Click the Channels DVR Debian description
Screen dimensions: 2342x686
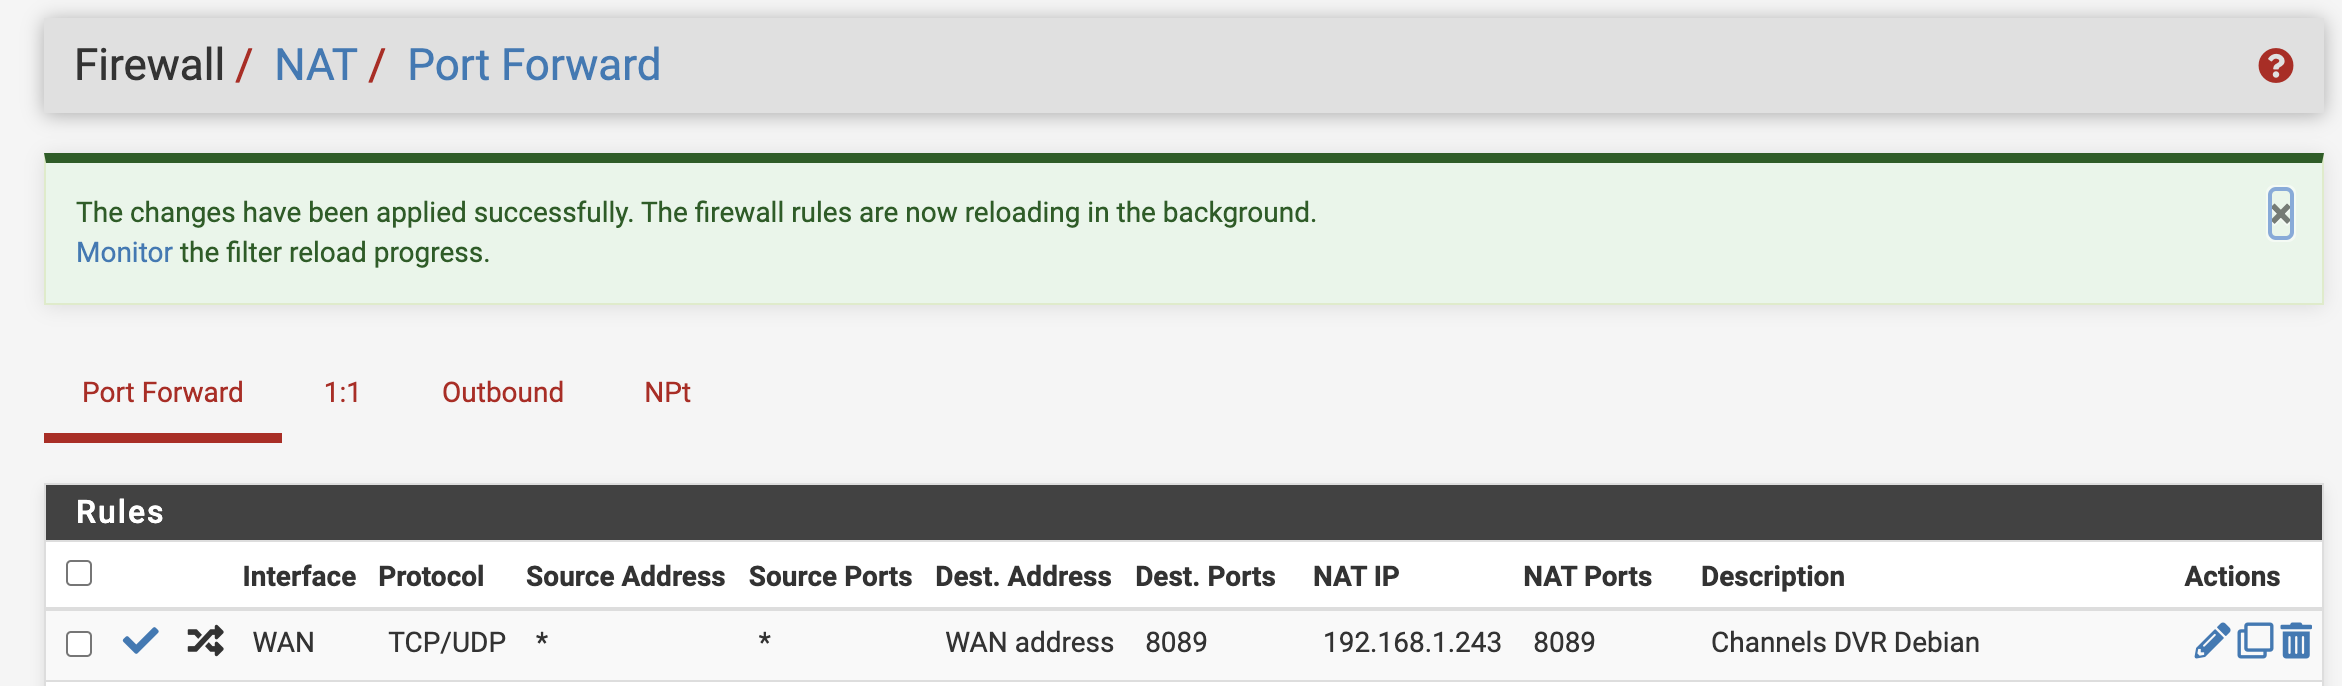[x=1845, y=642]
